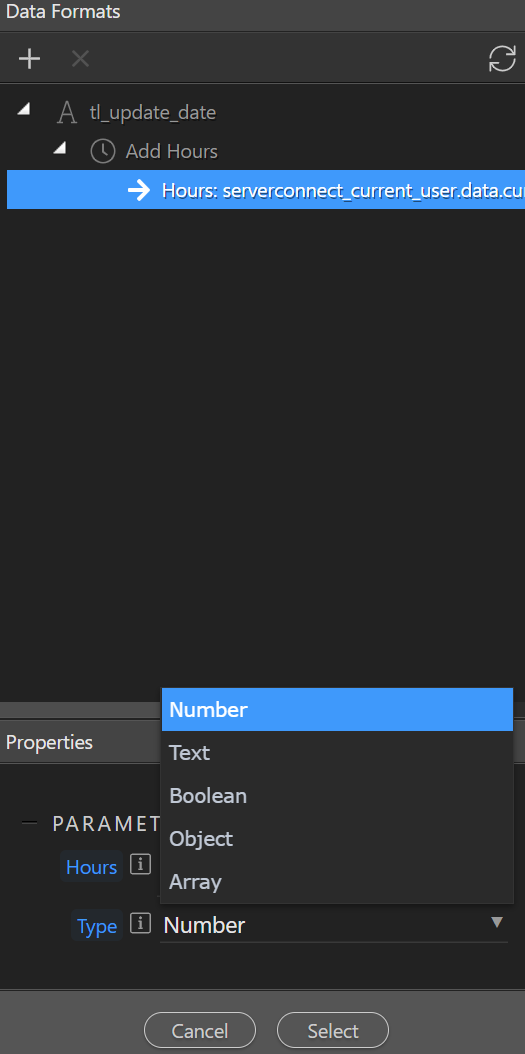Click the Select button

[x=333, y=1030]
